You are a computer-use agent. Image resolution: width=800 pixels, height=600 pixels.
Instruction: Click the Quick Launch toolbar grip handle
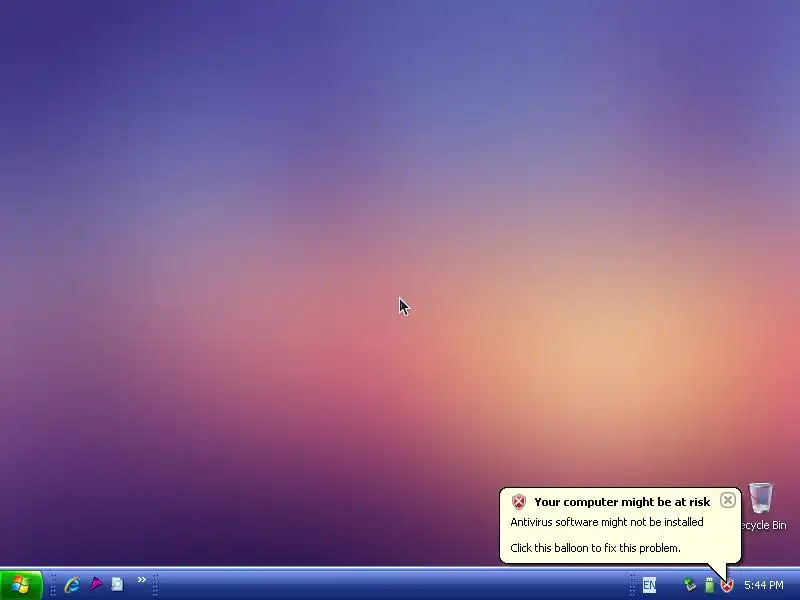(x=53, y=585)
